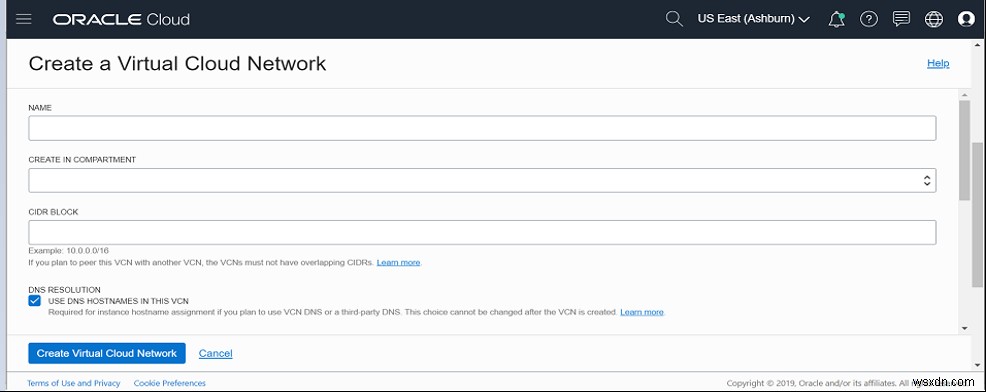This screenshot has width=986, height=392.
Task: Click into the CIDR Block input field
Action: [482, 232]
